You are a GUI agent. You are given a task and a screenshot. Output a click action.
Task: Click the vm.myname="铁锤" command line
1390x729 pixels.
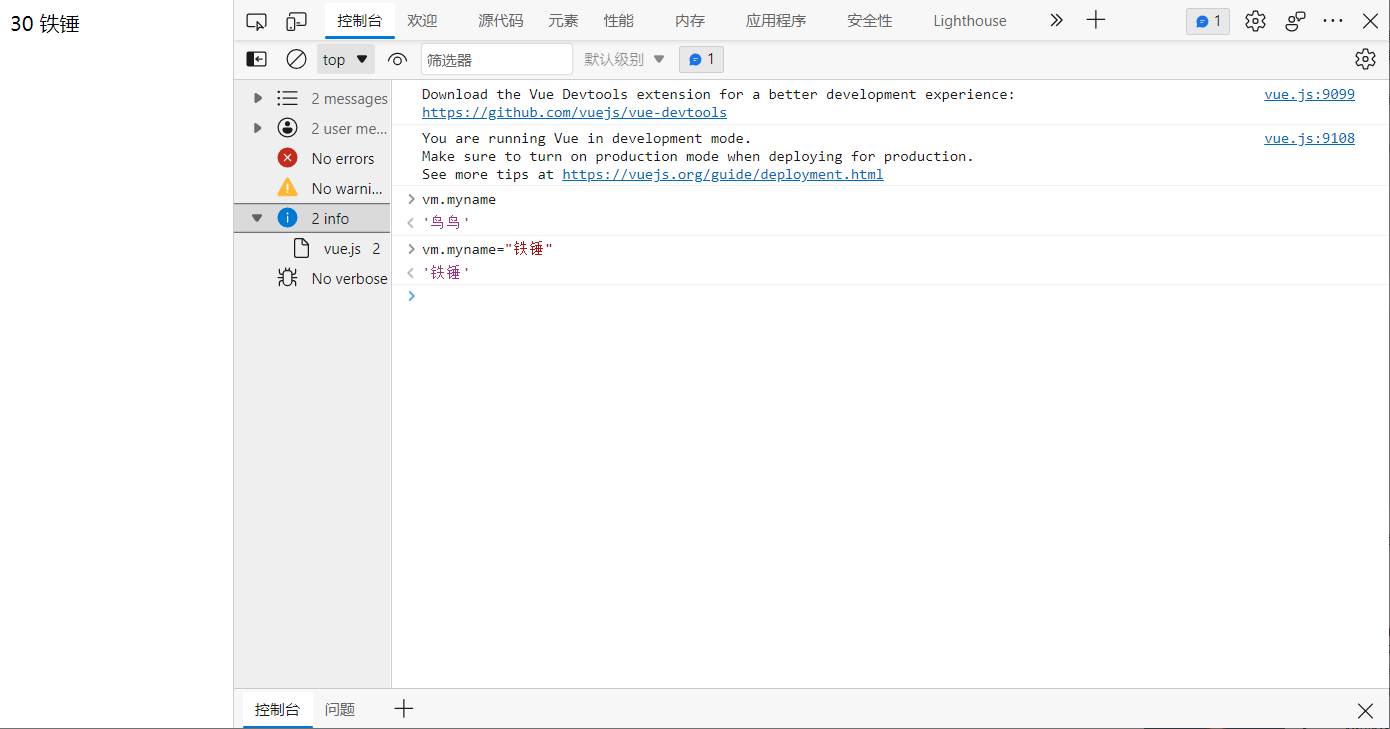(x=487, y=248)
